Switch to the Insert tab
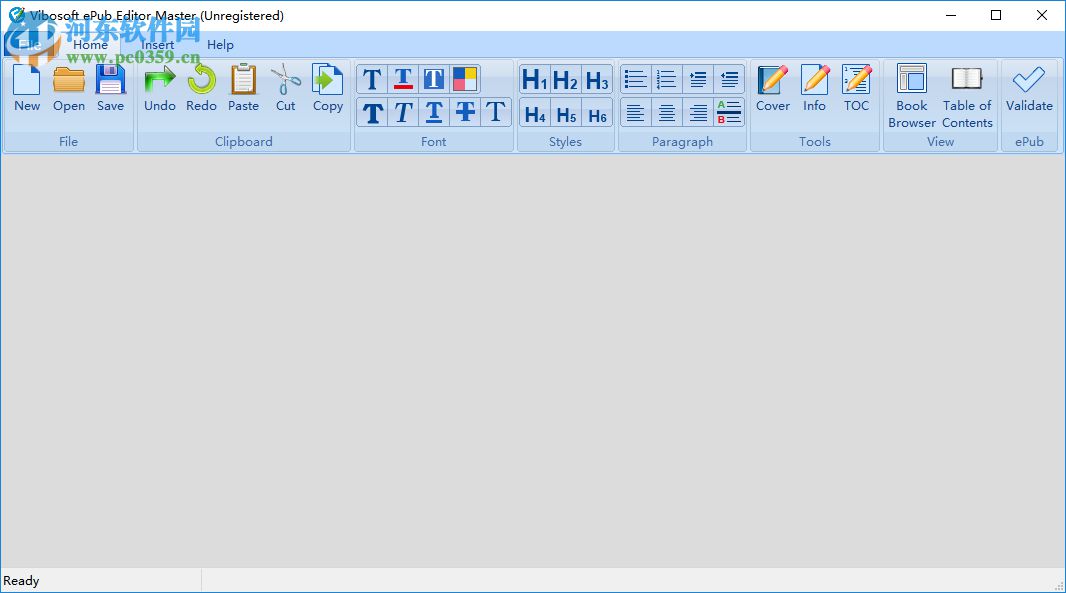Viewport: 1066px width, 593px height. [x=158, y=44]
